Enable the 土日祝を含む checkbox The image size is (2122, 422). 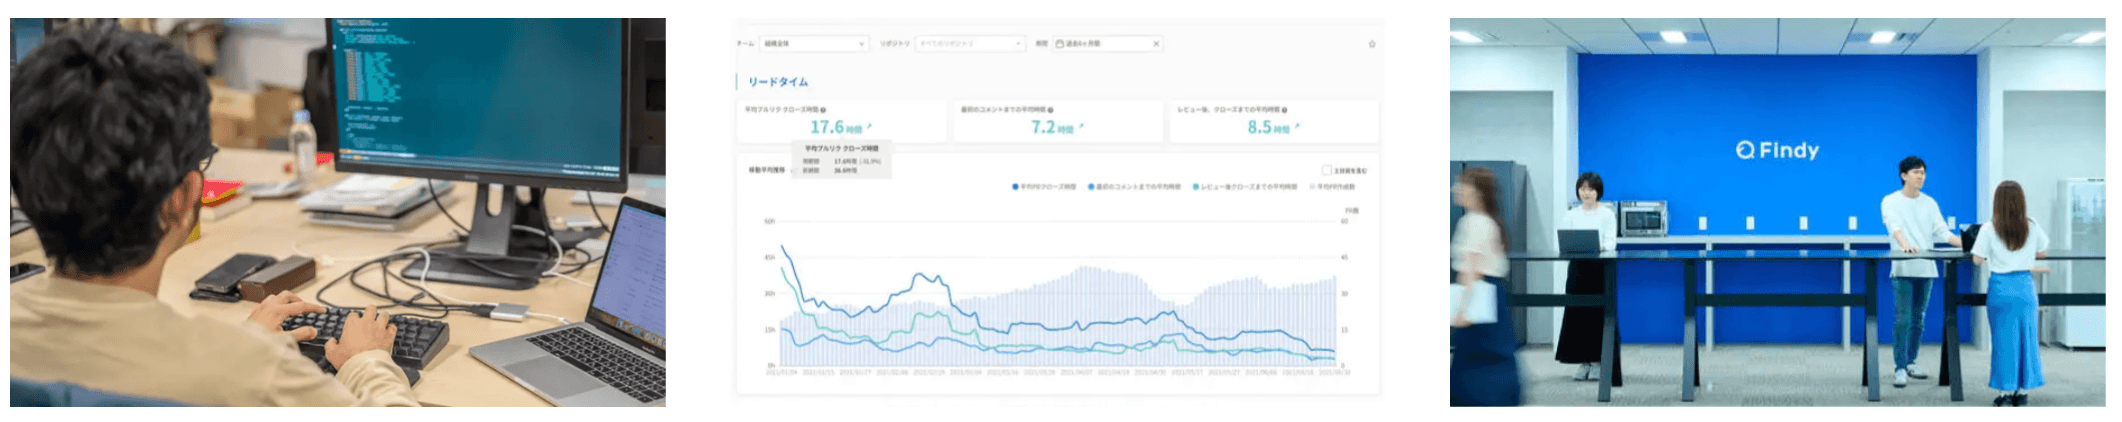click(1327, 171)
